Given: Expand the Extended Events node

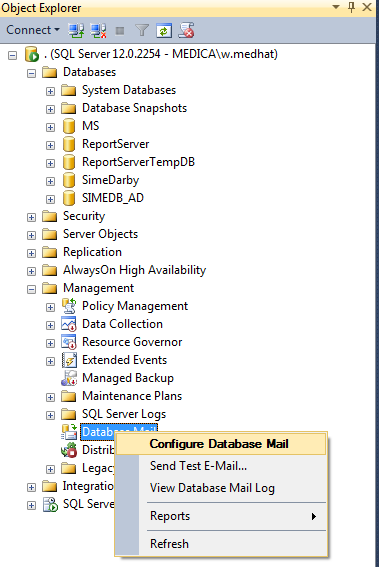Looking at the screenshot, I should [50, 361].
